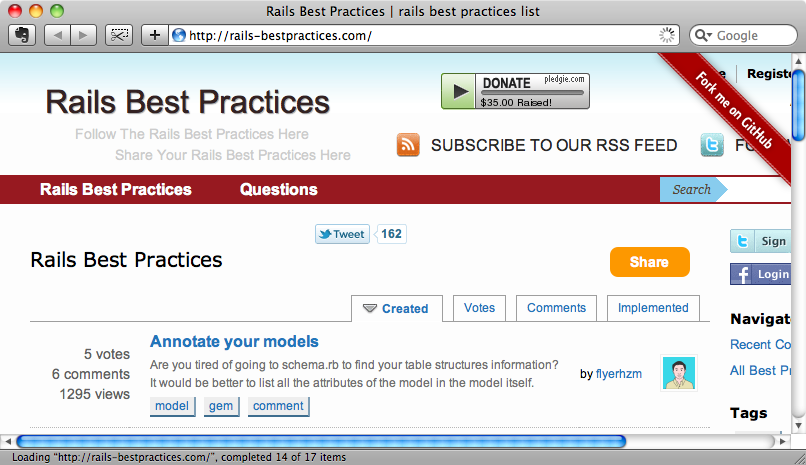Click the Facebook Login button
This screenshot has width=806, height=465.
tap(761, 274)
